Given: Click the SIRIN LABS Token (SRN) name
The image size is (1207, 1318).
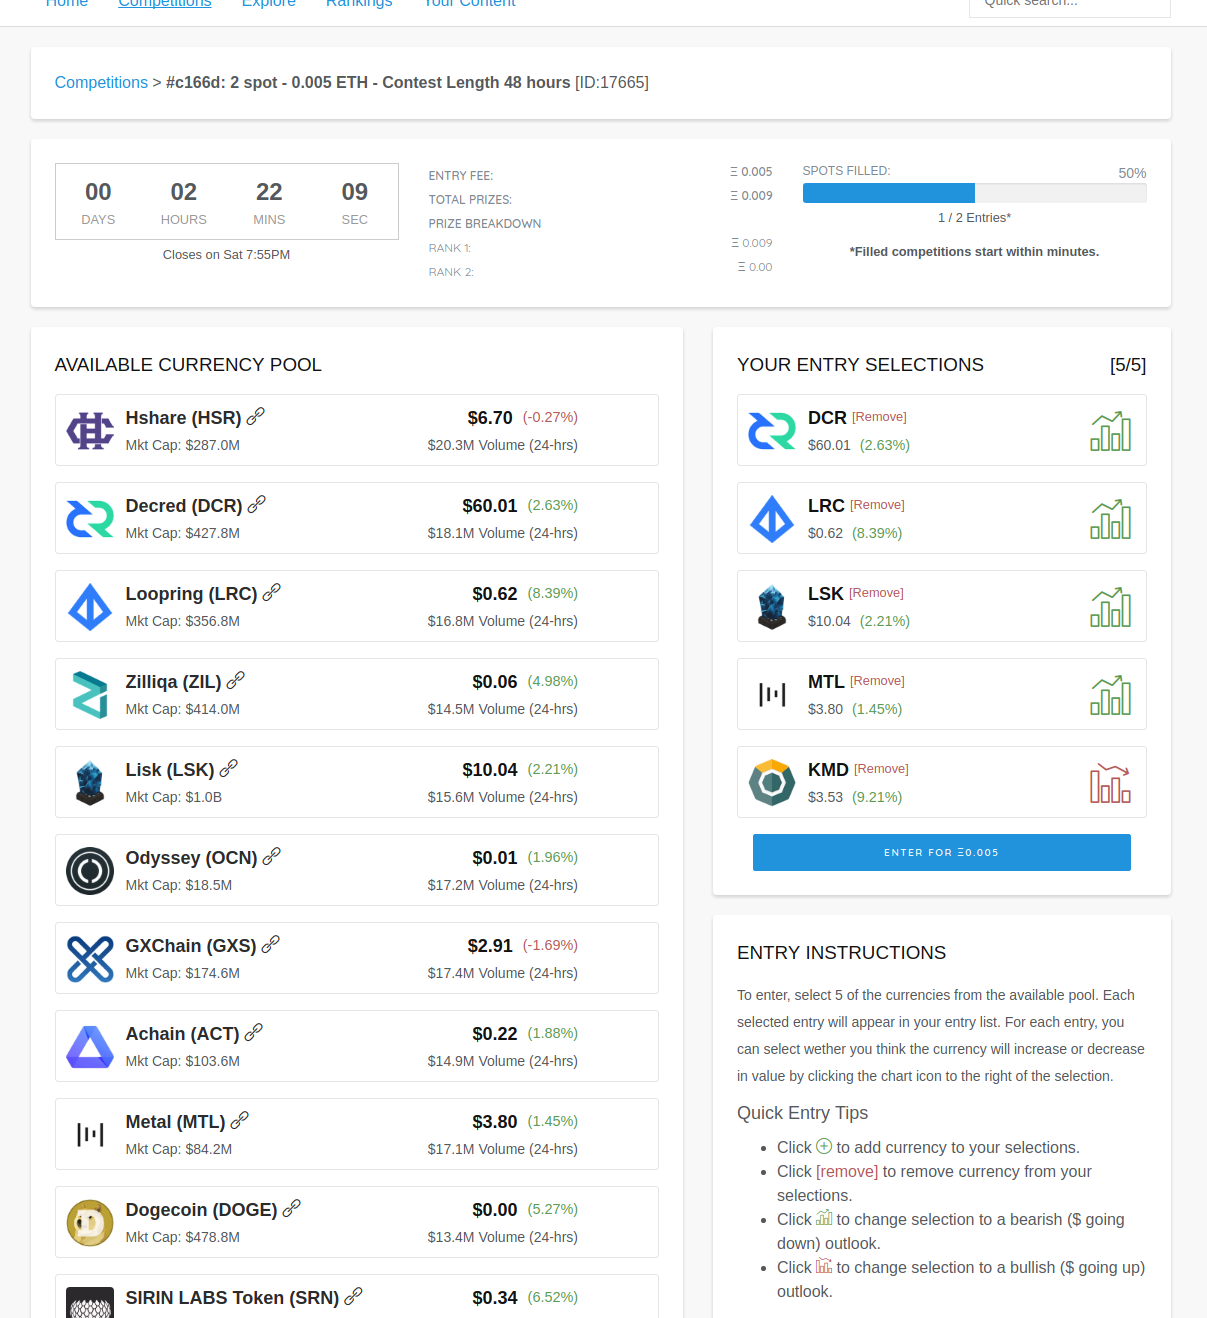Looking at the screenshot, I should pos(233,1298).
